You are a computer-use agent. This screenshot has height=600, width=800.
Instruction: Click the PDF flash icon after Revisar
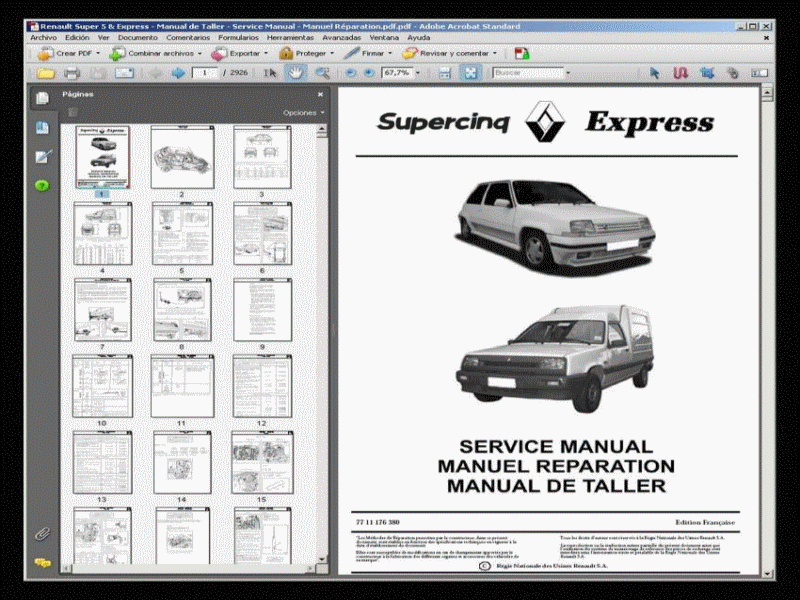[521, 53]
